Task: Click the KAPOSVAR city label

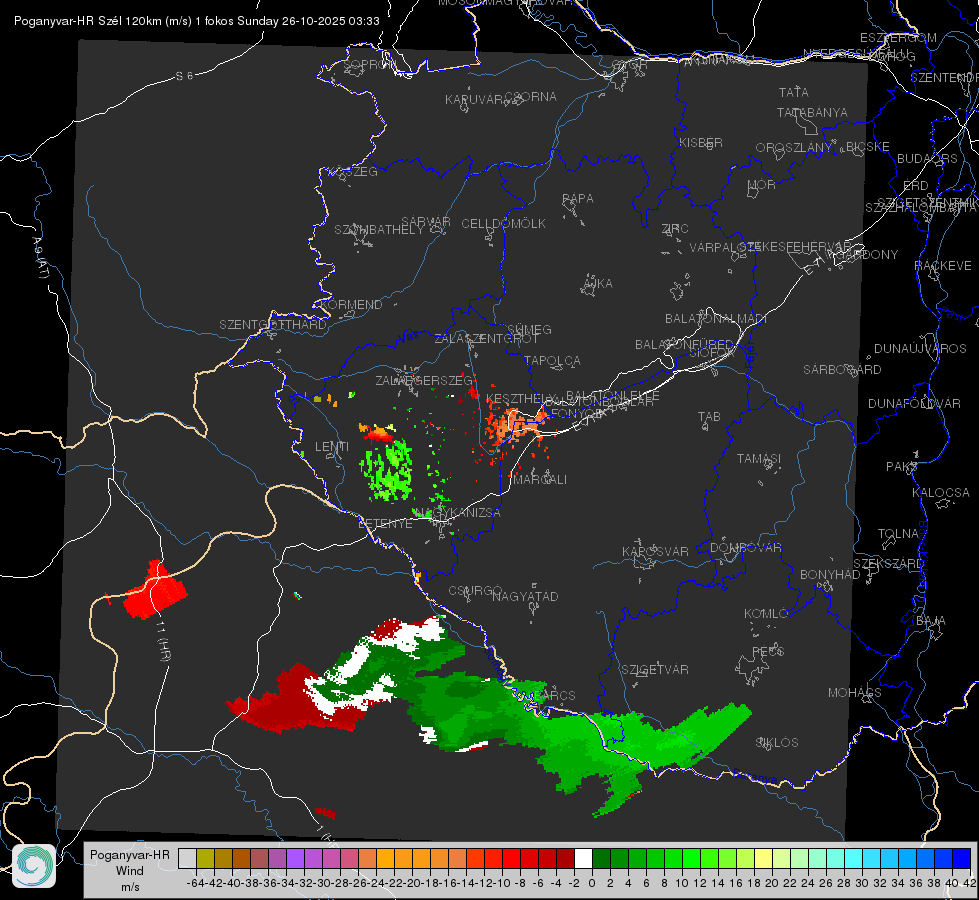Action: [x=655, y=551]
